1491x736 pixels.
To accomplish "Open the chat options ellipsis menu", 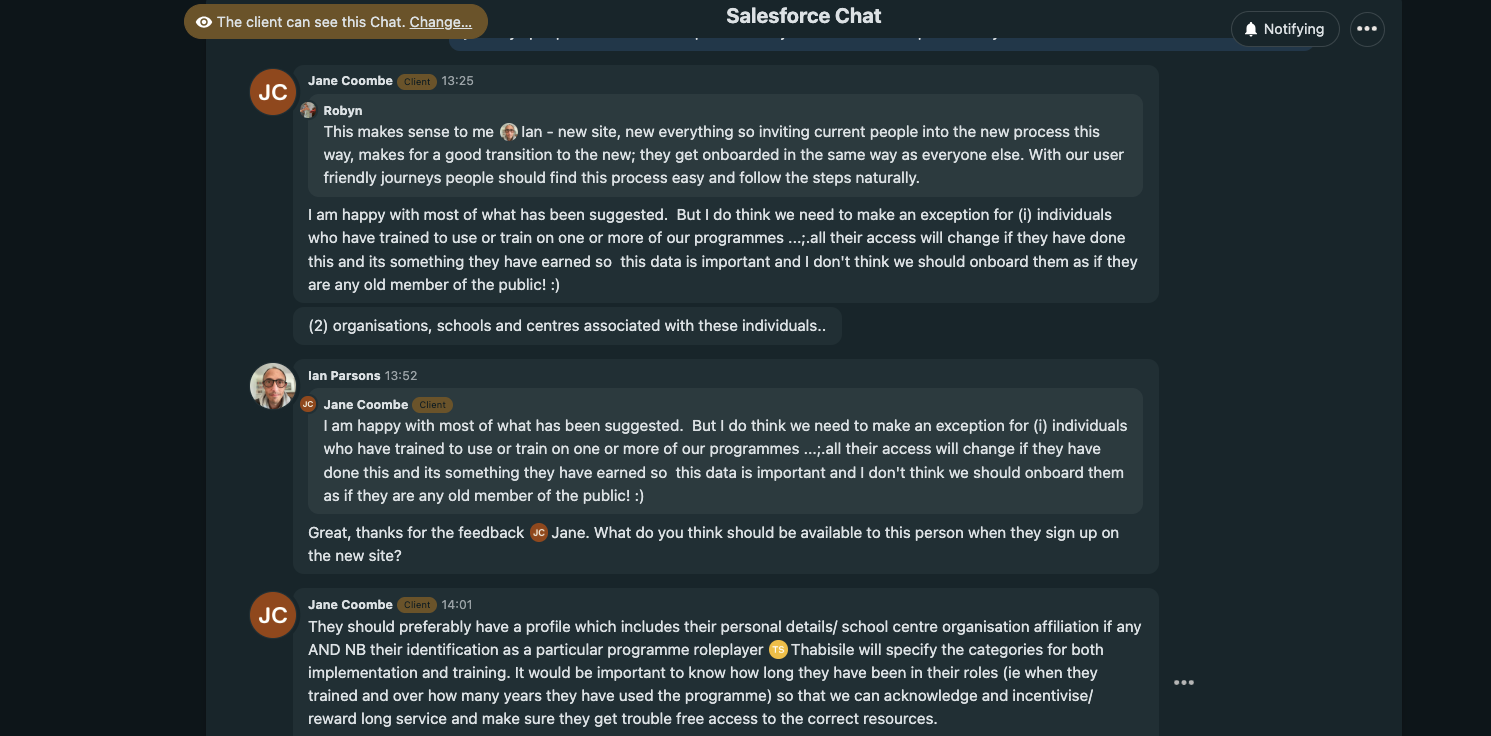I will 1367,29.
